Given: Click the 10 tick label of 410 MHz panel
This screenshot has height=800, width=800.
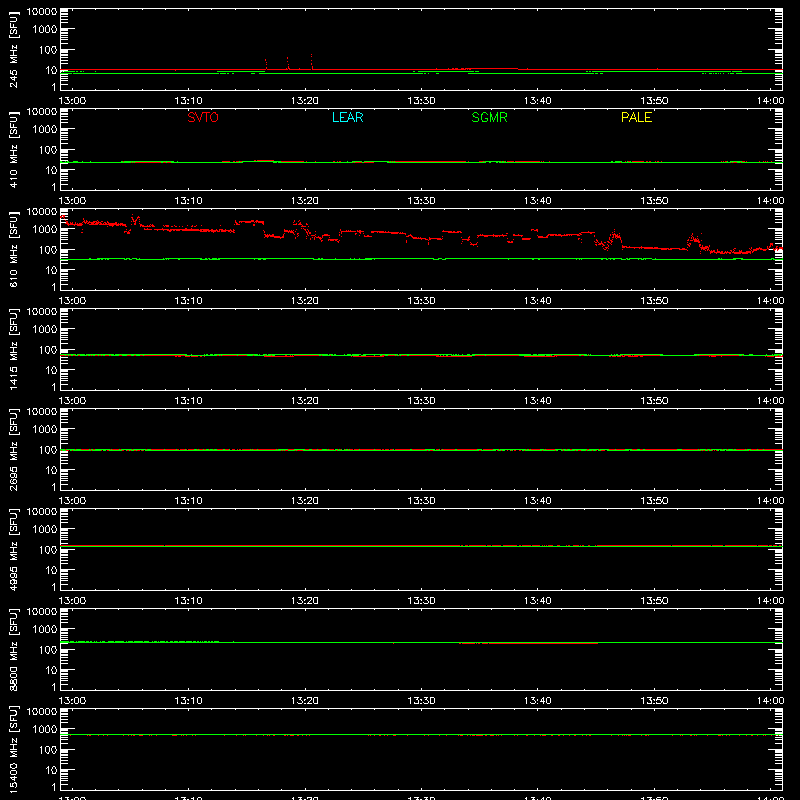Looking at the screenshot, I should pyautogui.click(x=51, y=170).
